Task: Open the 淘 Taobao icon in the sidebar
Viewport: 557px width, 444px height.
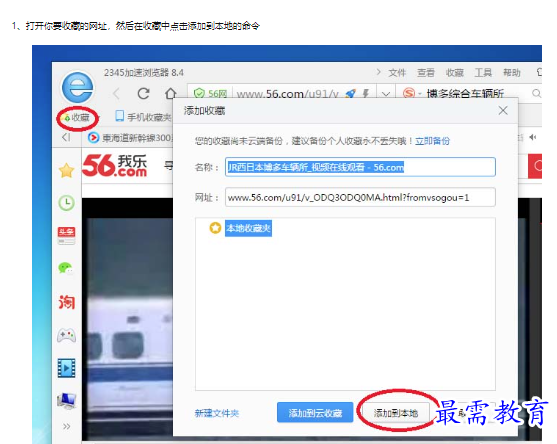Action: click(x=67, y=302)
